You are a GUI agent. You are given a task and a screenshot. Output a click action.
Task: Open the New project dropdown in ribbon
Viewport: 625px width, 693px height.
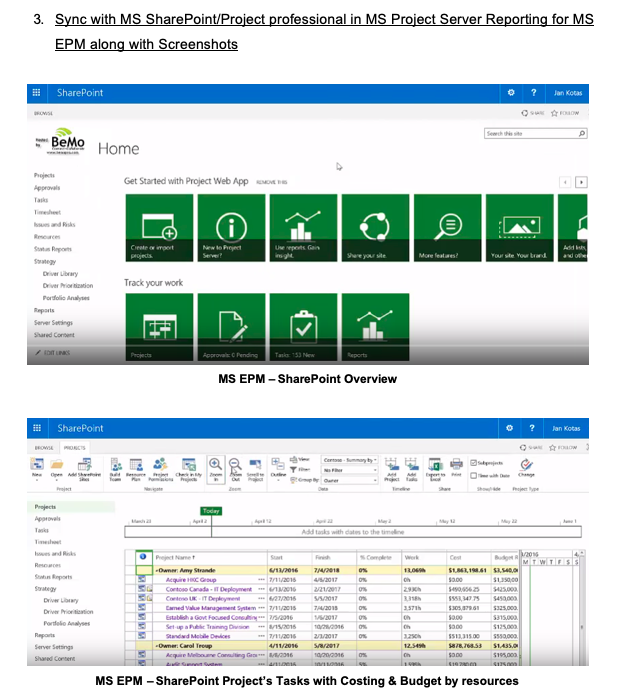coord(37,469)
